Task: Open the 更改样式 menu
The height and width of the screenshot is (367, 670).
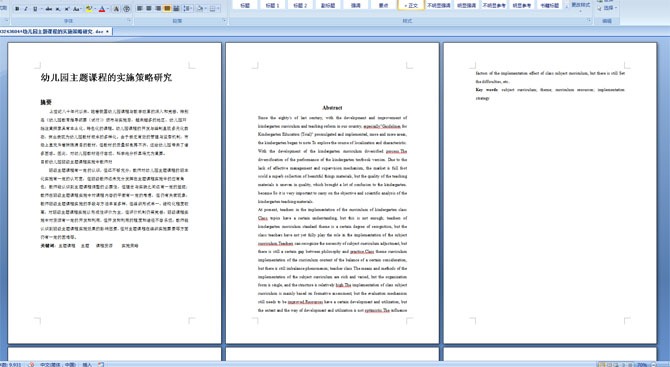Action: click(x=581, y=6)
